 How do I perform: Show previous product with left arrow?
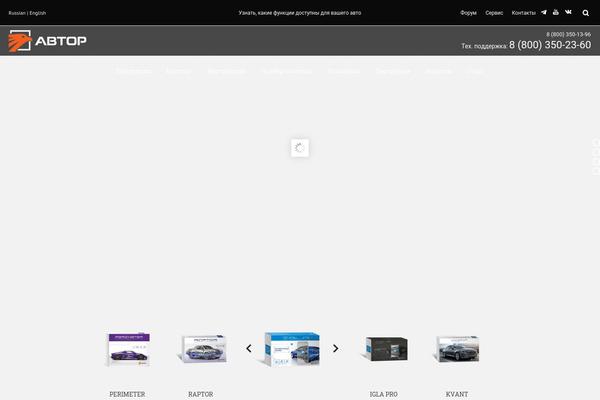pyautogui.click(x=249, y=348)
